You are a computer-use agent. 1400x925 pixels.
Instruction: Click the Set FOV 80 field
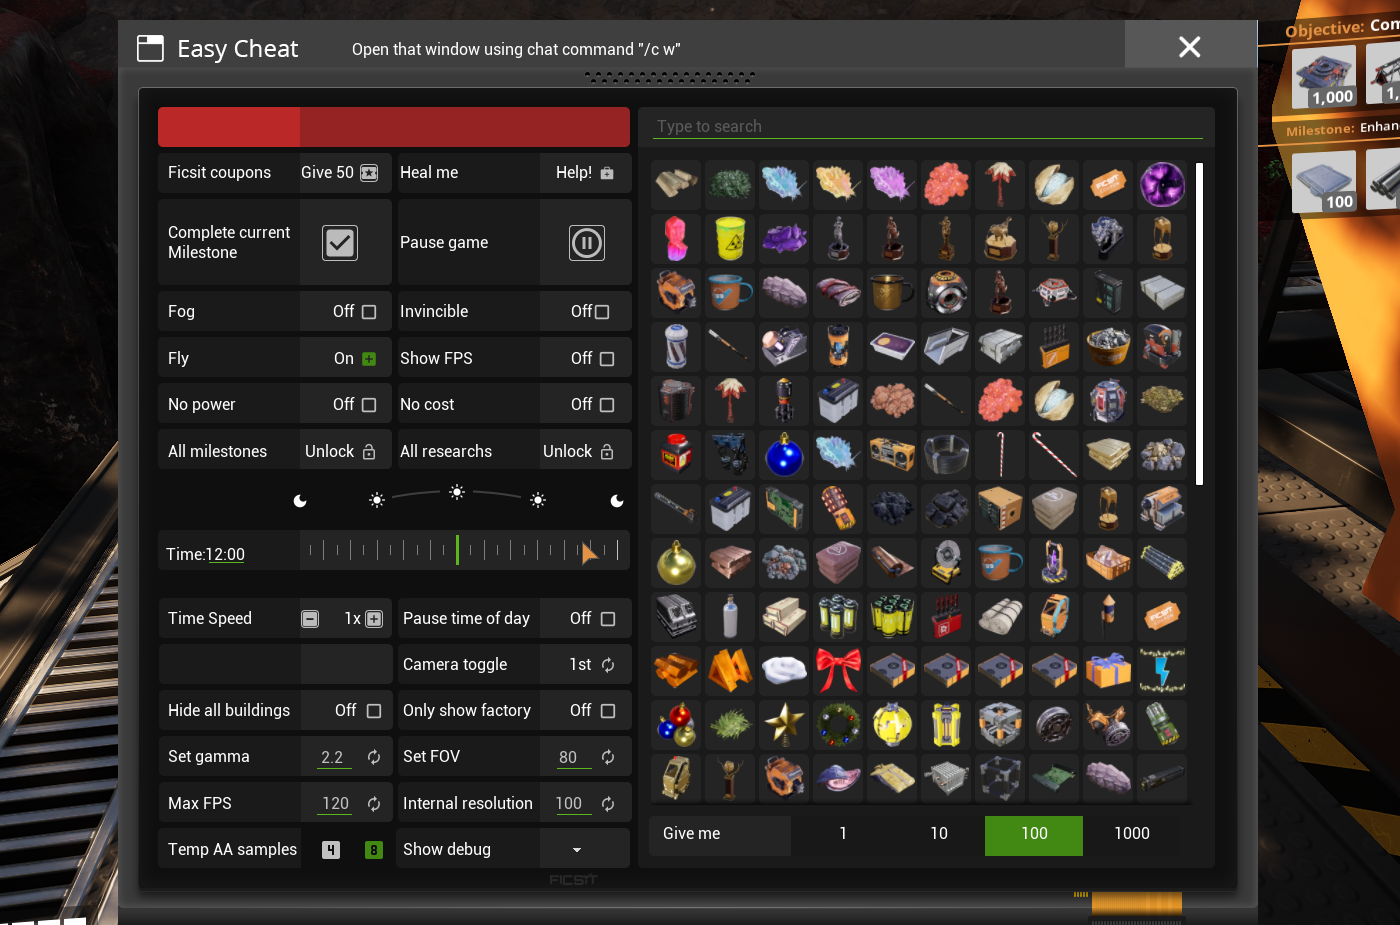tap(573, 758)
